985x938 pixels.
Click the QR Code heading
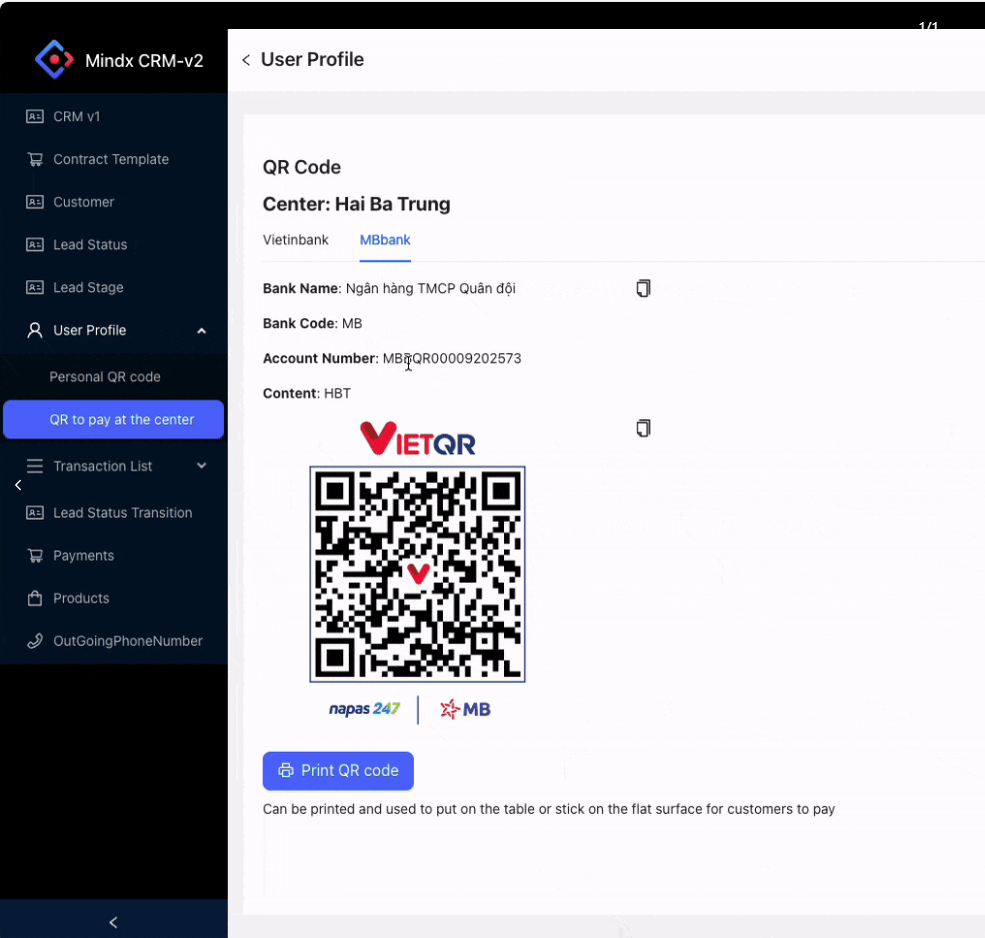pyautogui.click(x=302, y=167)
